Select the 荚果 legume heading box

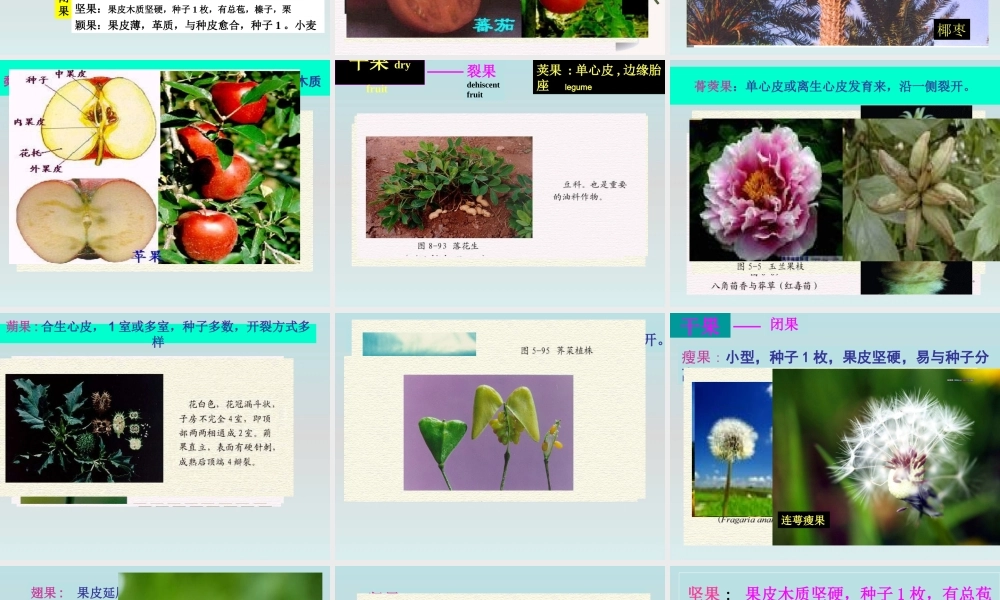pos(596,78)
